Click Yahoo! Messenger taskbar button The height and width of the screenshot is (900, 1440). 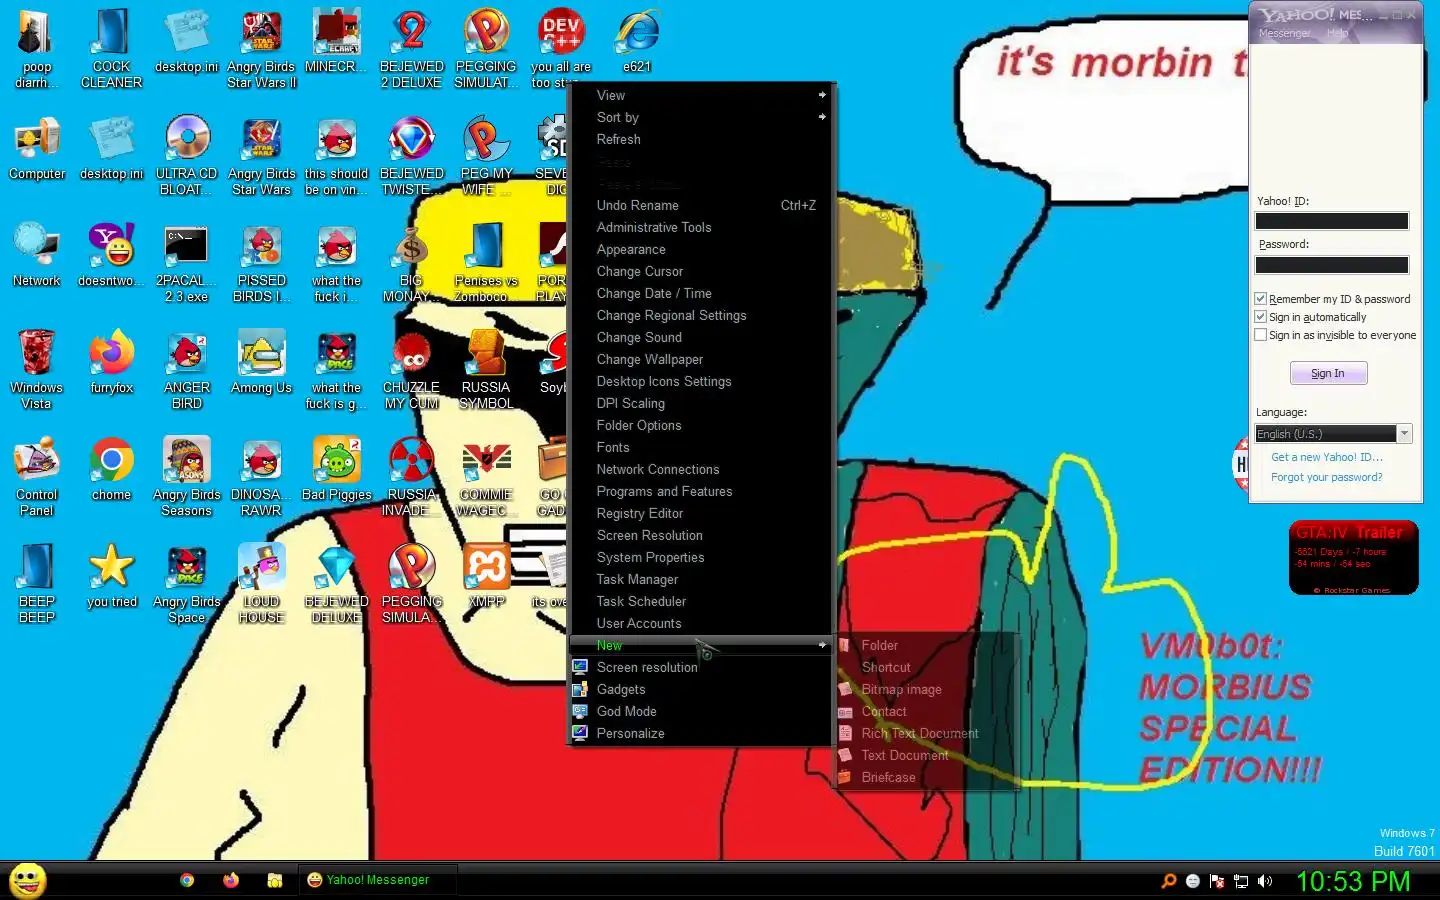[378, 880]
